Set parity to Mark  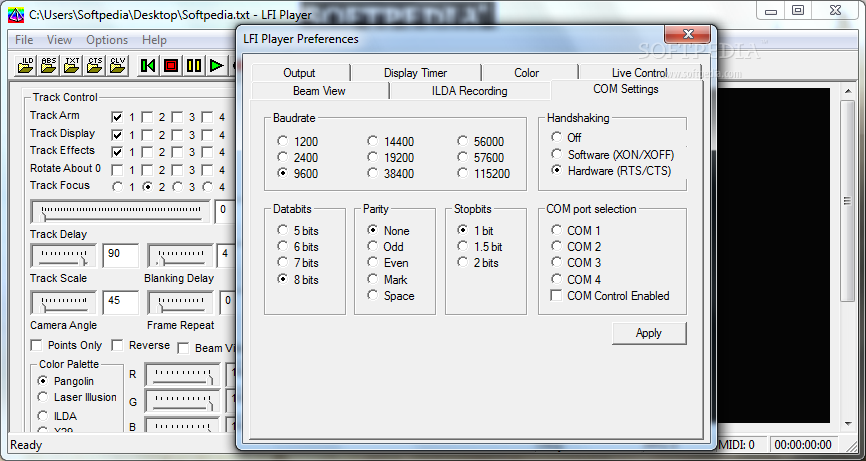point(388,279)
